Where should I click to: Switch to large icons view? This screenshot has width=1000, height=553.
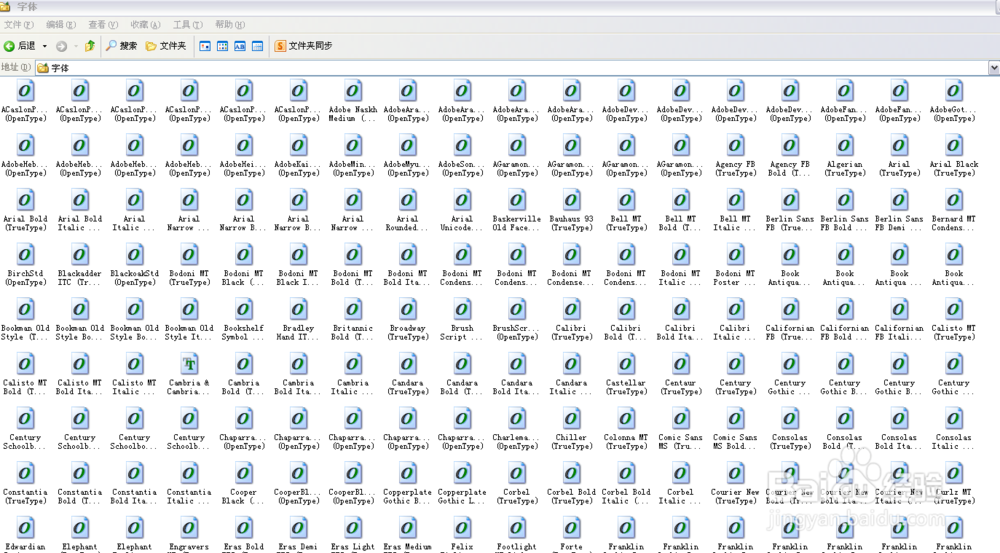pos(205,46)
